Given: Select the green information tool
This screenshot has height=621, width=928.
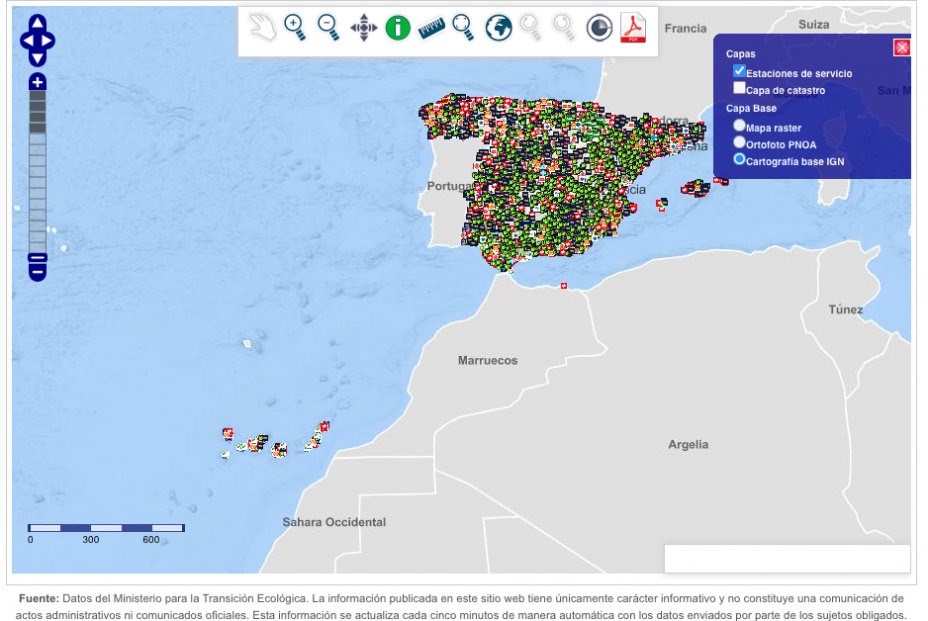Looking at the screenshot, I should [x=397, y=28].
